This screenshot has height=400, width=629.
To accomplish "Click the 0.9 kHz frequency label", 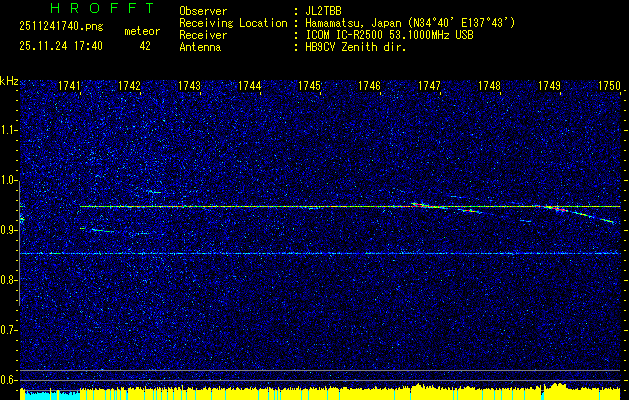I will click(9, 230).
